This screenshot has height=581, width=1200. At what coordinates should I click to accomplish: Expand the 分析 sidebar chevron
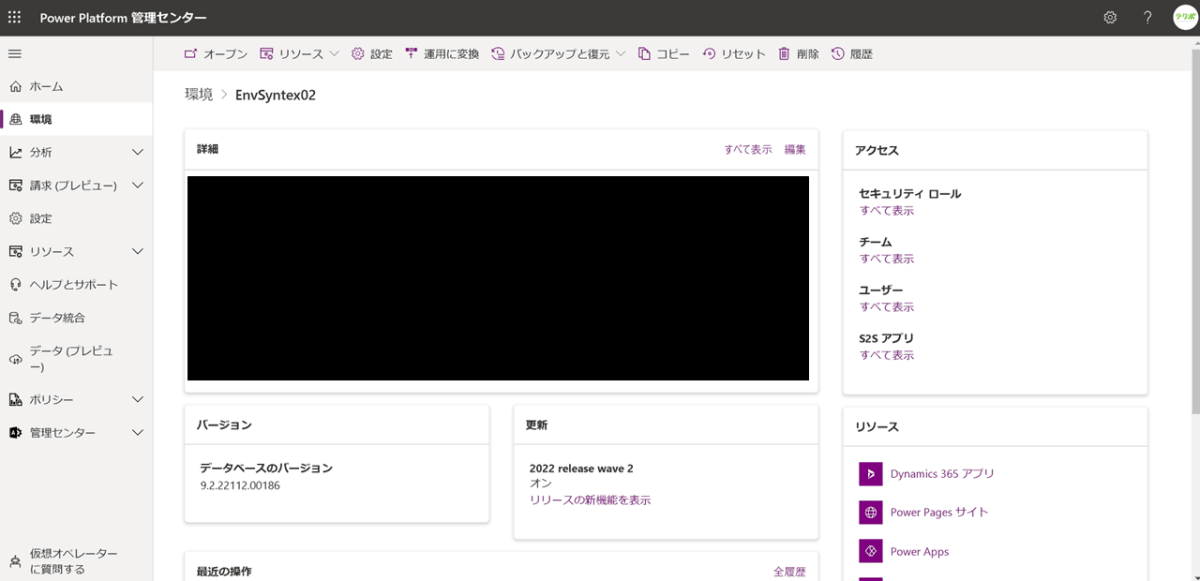pyautogui.click(x=138, y=152)
